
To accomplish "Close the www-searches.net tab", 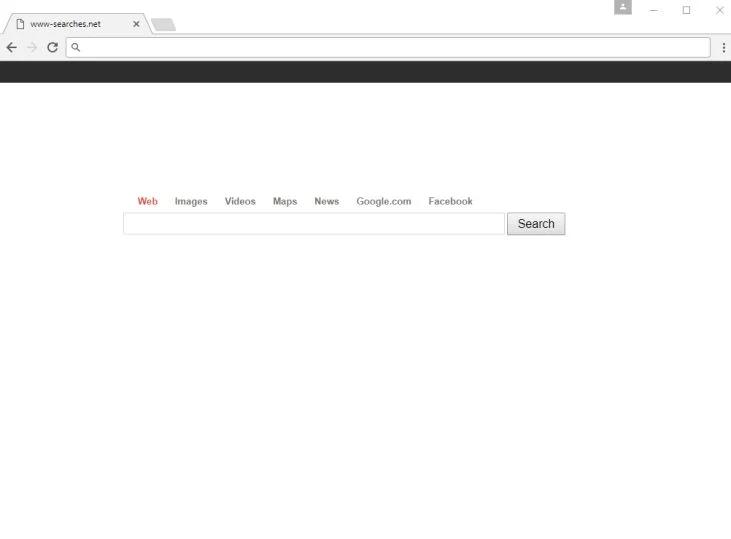I will pyautogui.click(x=136, y=24).
